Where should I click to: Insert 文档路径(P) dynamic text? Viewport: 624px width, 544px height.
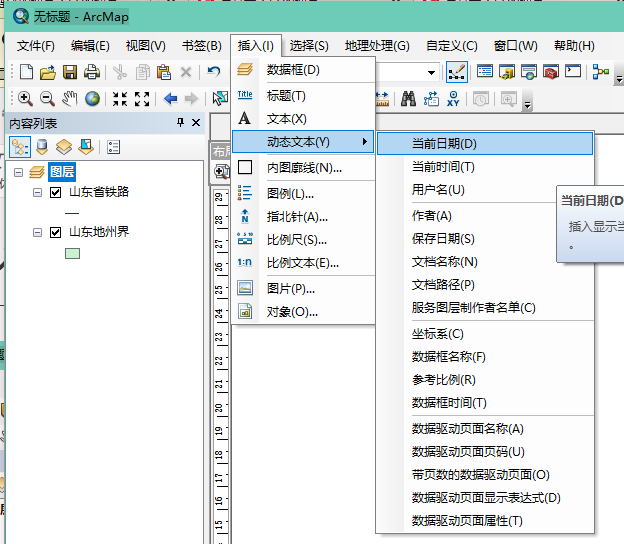tap(485, 285)
